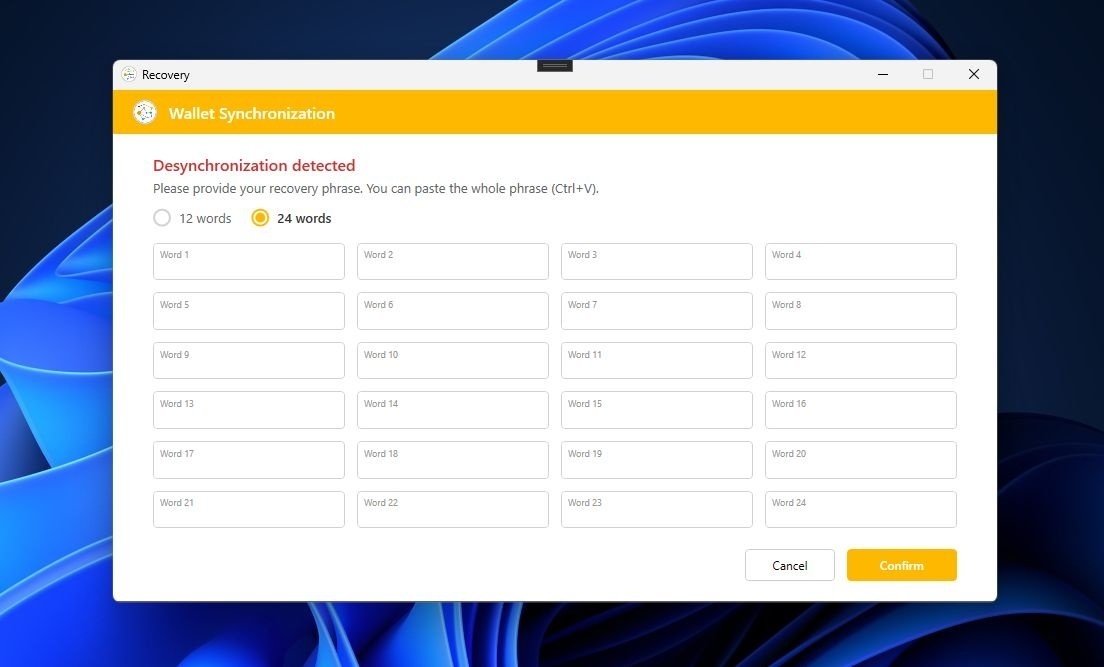Click into the Word 21 box

click(249, 509)
